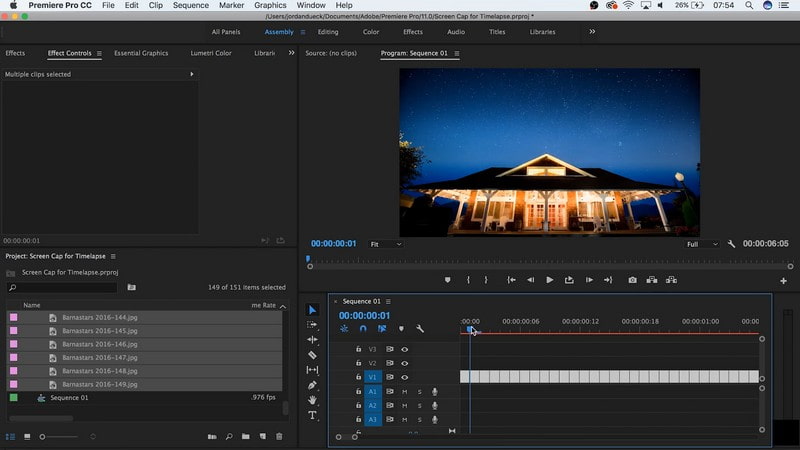The width and height of the screenshot is (800, 450).
Task: Open the Sequence menu in menu bar
Action: click(x=190, y=5)
